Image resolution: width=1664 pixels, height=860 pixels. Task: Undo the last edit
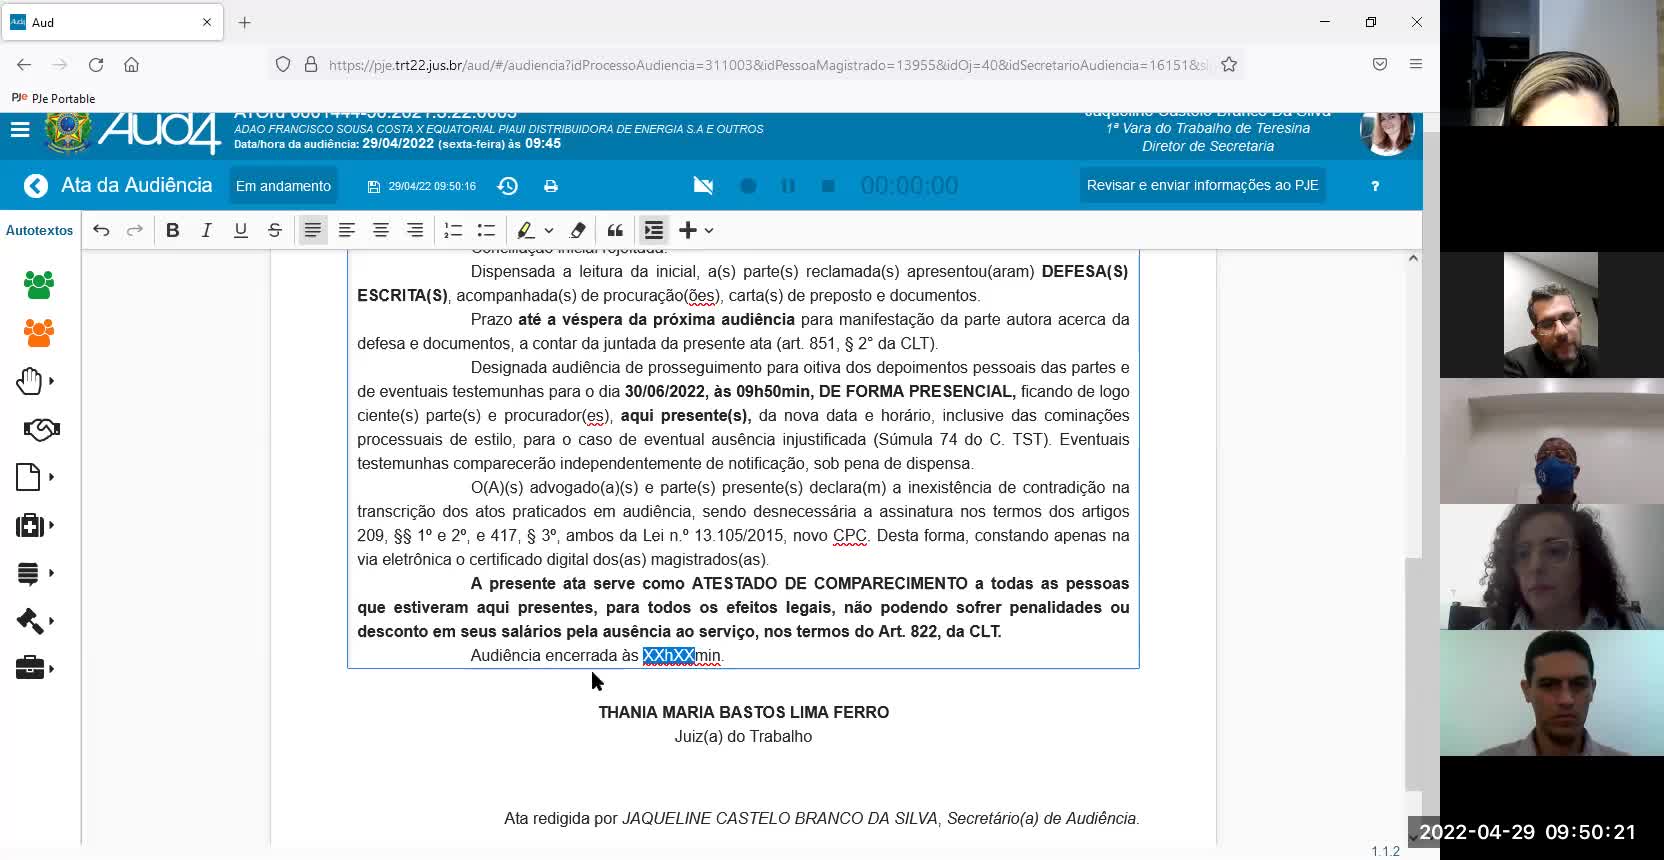point(101,230)
